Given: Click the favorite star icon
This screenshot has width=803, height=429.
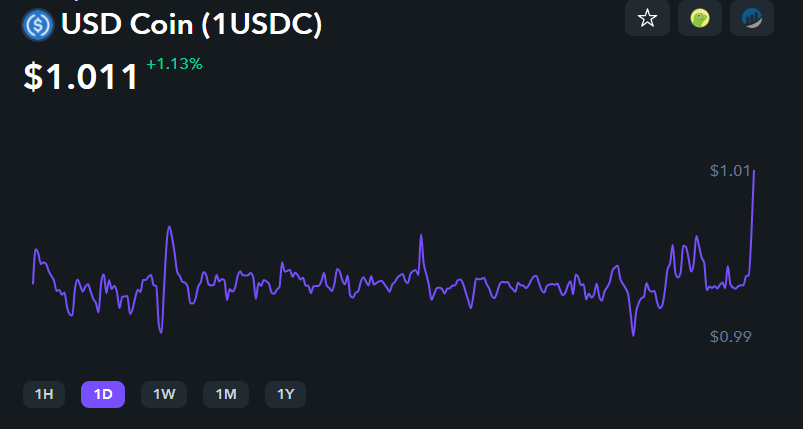Looking at the screenshot, I should pyautogui.click(x=647, y=18).
